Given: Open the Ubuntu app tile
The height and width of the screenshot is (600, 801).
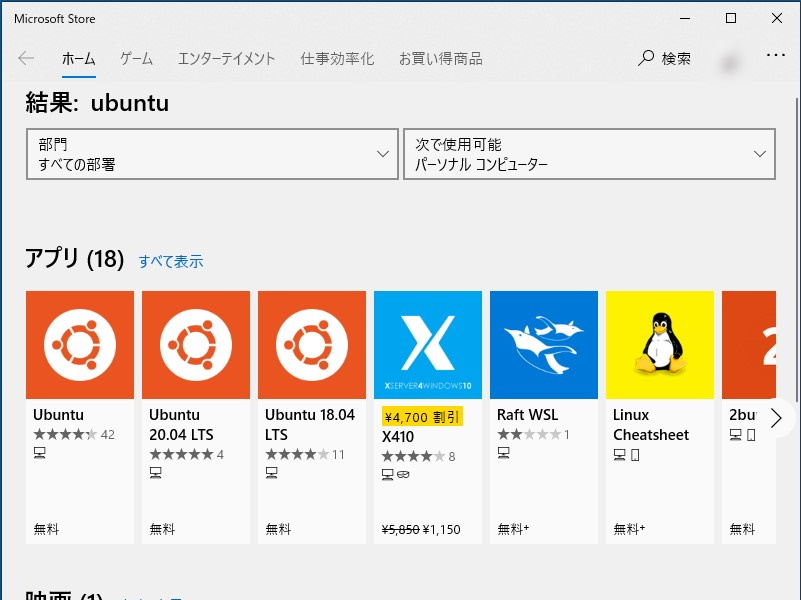Looking at the screenshot, I should 80,344.
